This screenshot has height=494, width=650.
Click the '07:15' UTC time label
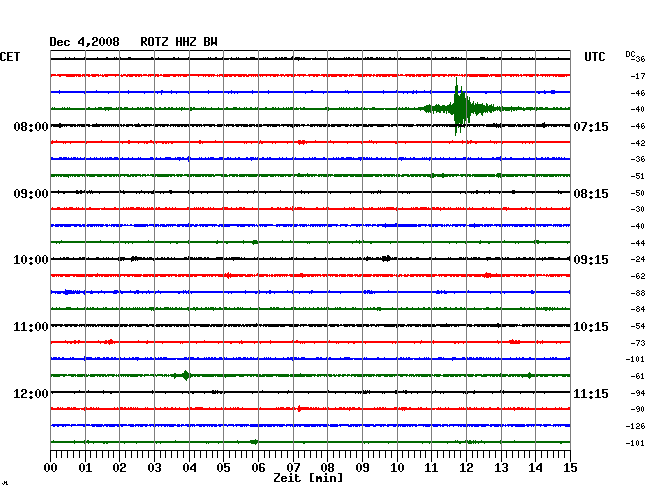pyautogui.click(x=591, y=126)
